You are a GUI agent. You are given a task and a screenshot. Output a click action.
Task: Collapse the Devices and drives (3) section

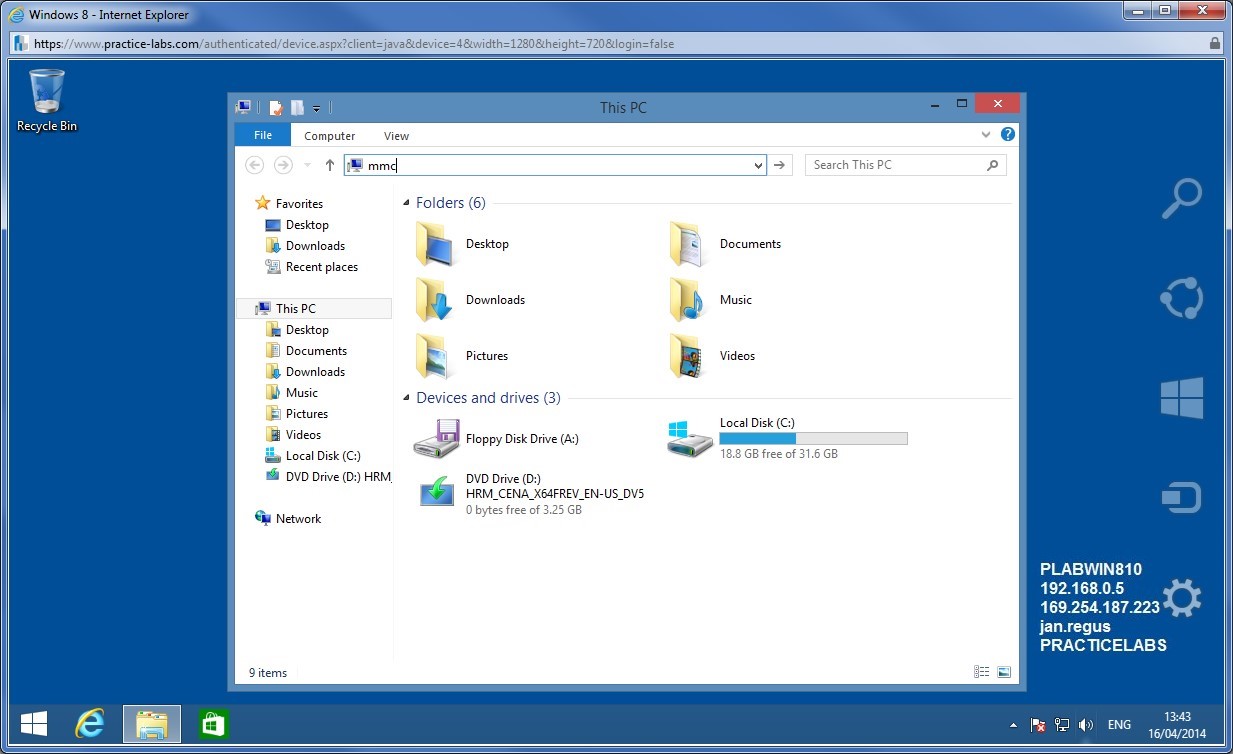click(x=405, y=397)
